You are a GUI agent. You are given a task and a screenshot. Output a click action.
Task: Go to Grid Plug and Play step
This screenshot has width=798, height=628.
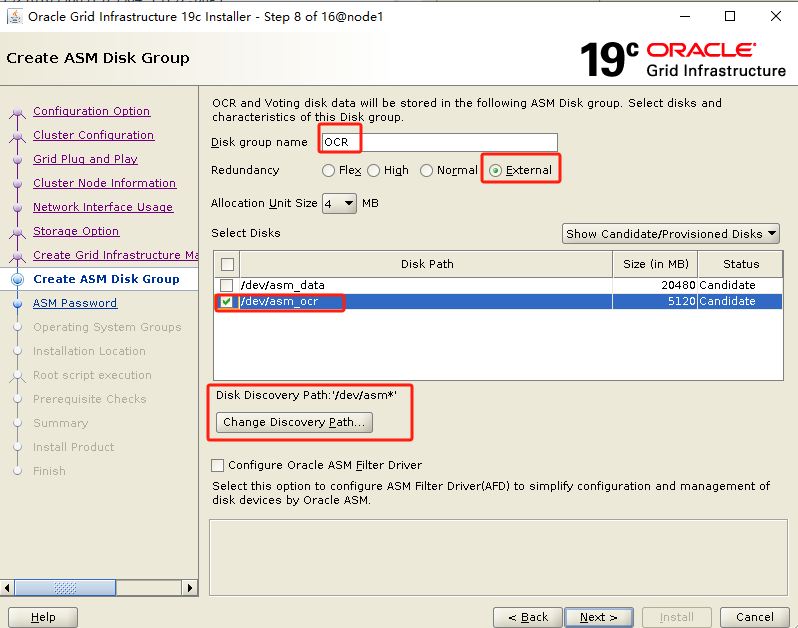[x=86, y=159]
